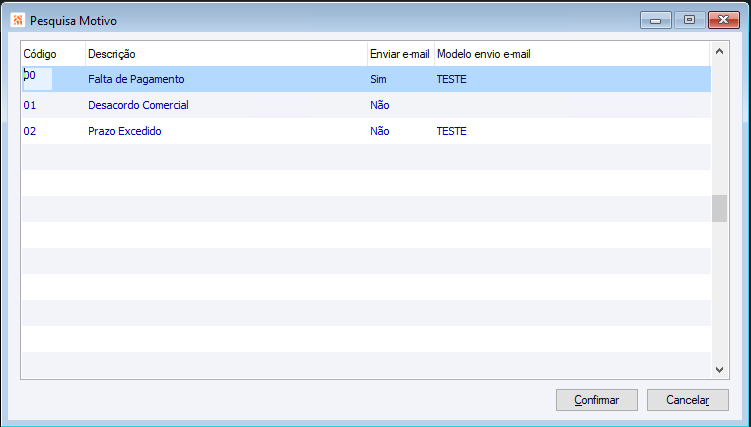This screenshot has width=751, height=427.
Task: Sort by the Descrição column header
Action: (x=227, y=54)
